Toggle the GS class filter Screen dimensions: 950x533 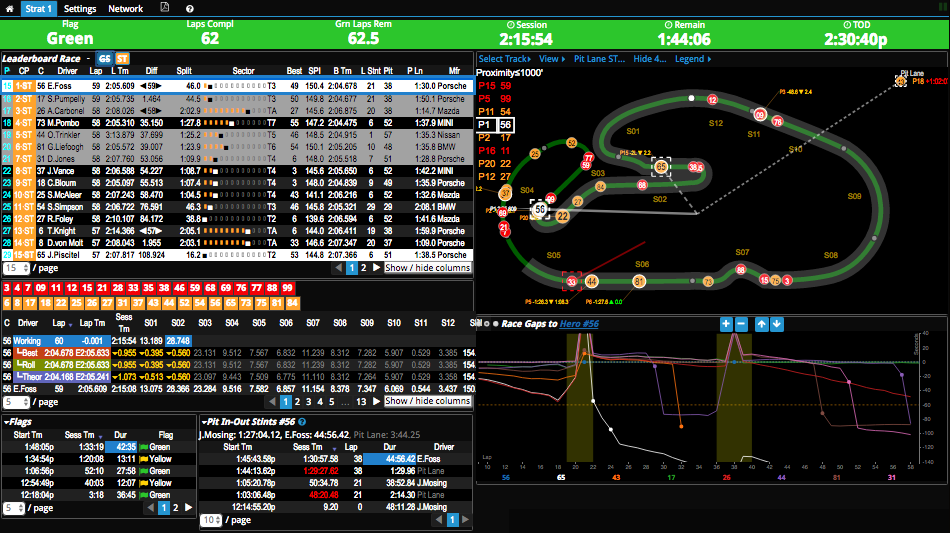tap(103, 59)
